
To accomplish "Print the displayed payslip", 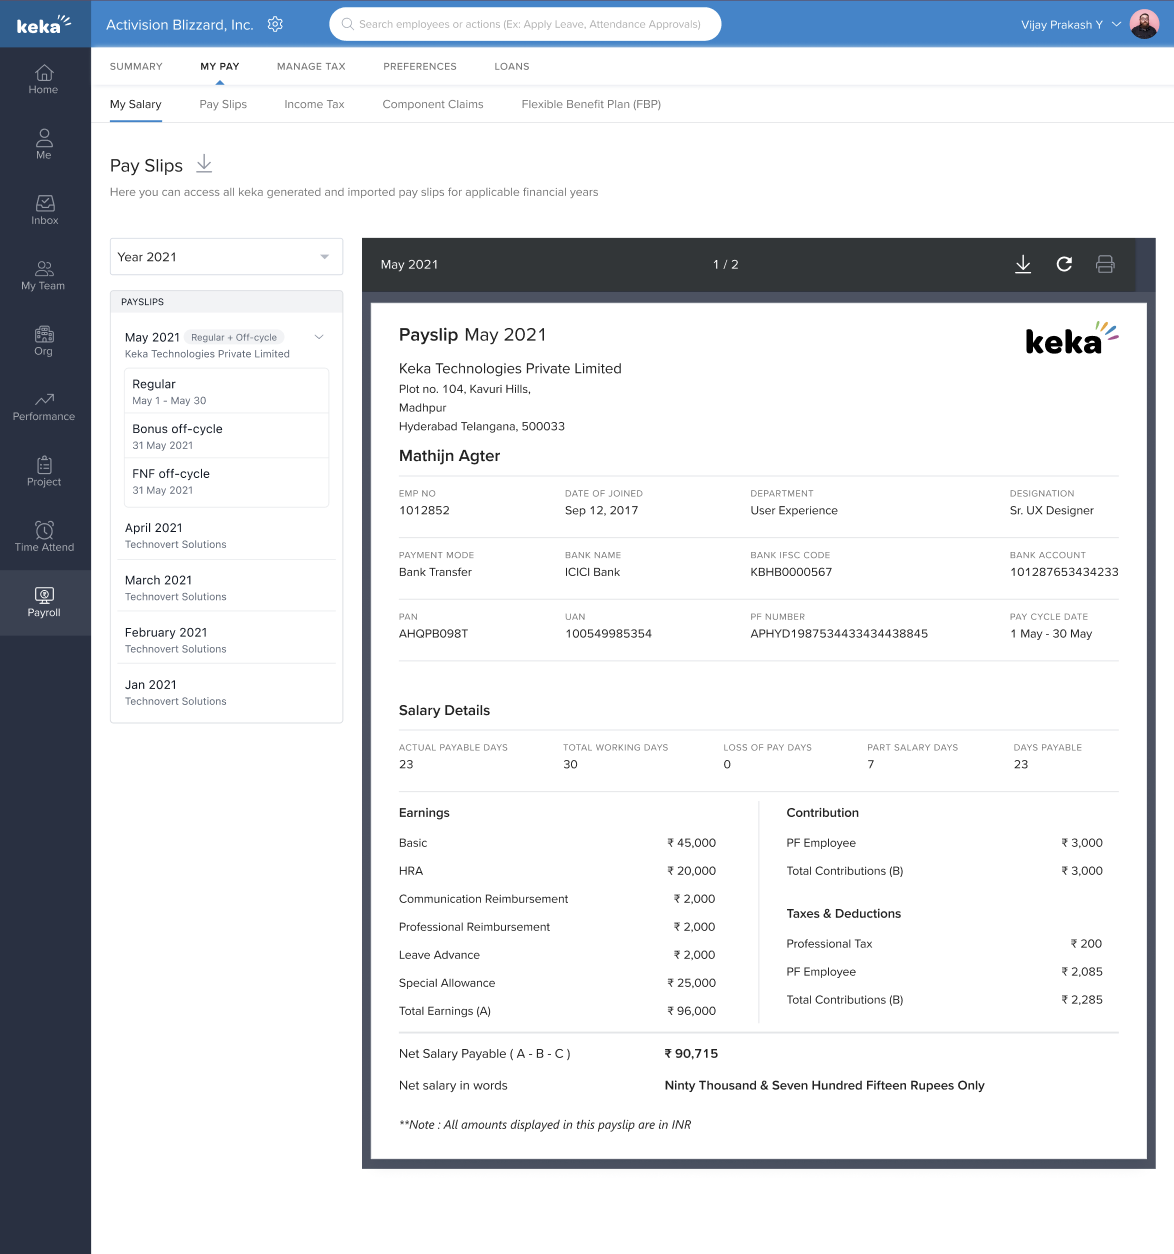I will click(x=1105, y=264).
